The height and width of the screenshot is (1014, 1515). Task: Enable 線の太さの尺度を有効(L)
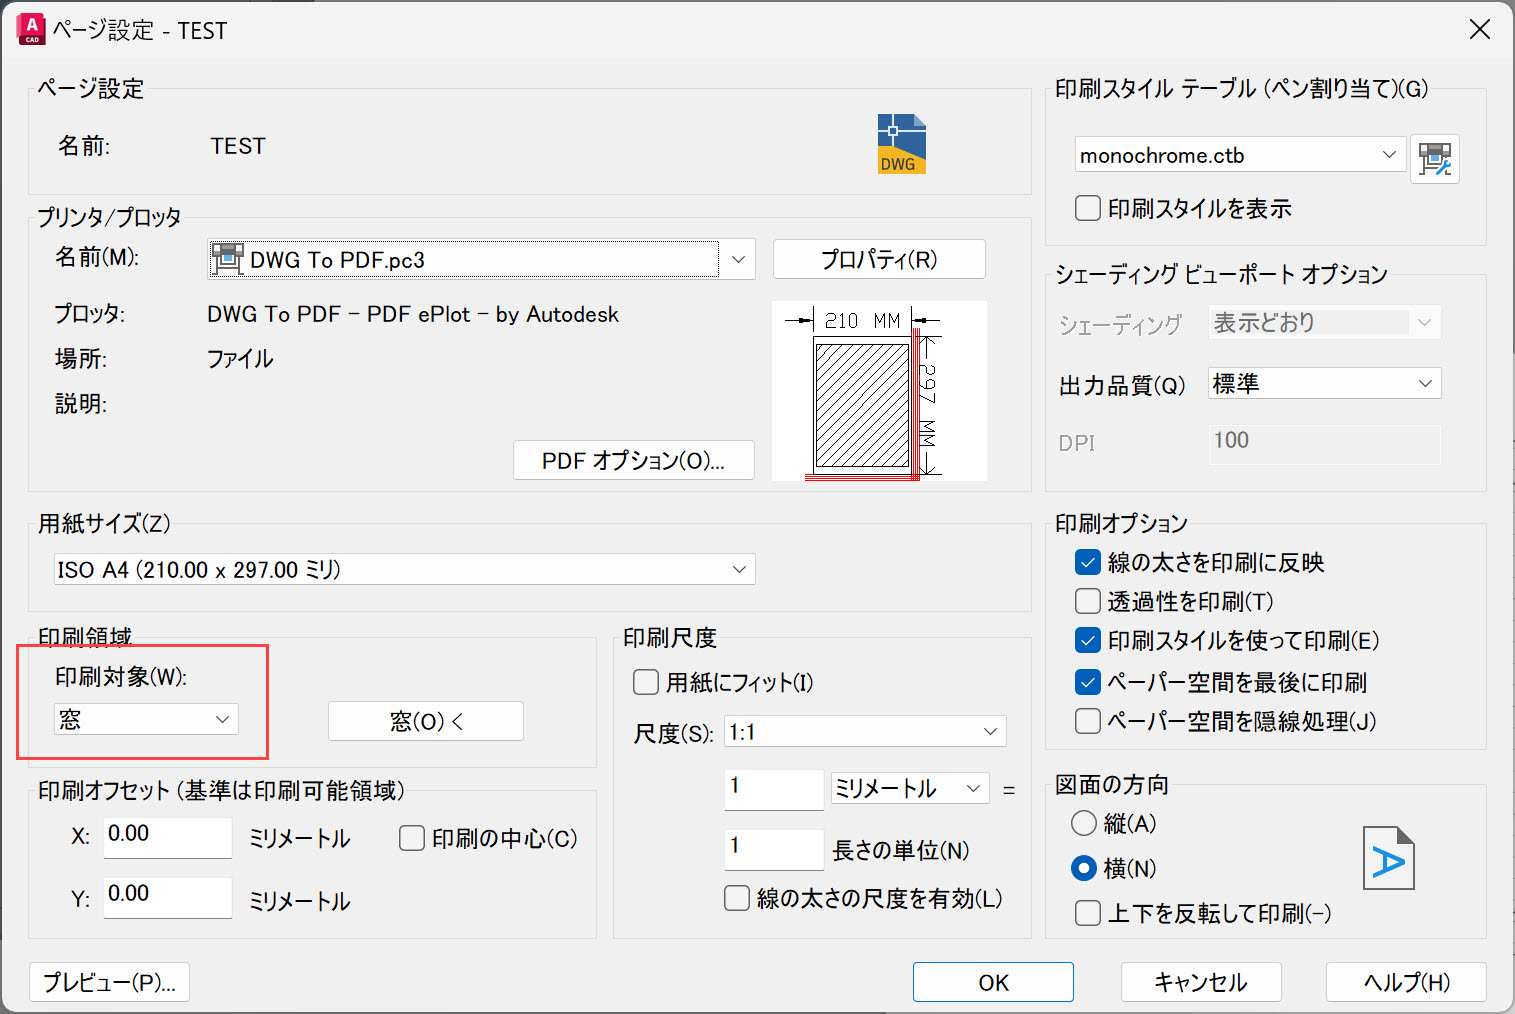click(x=736, y=898)
